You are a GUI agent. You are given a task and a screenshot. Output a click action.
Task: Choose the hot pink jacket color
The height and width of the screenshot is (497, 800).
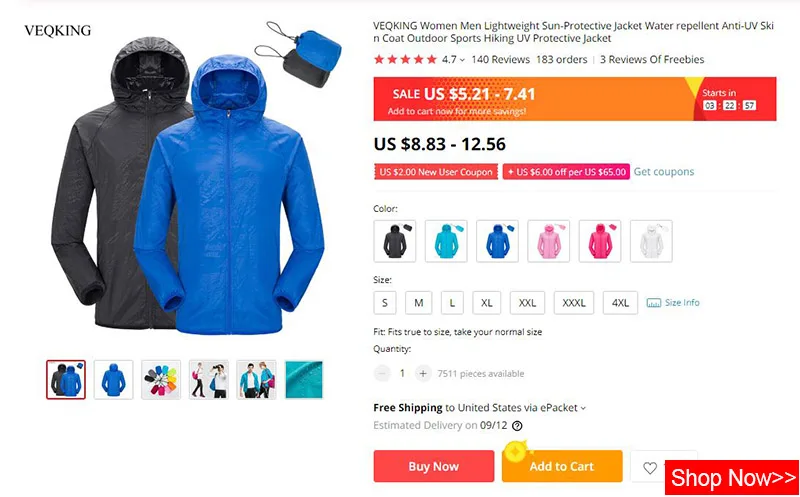coord(600,241)
